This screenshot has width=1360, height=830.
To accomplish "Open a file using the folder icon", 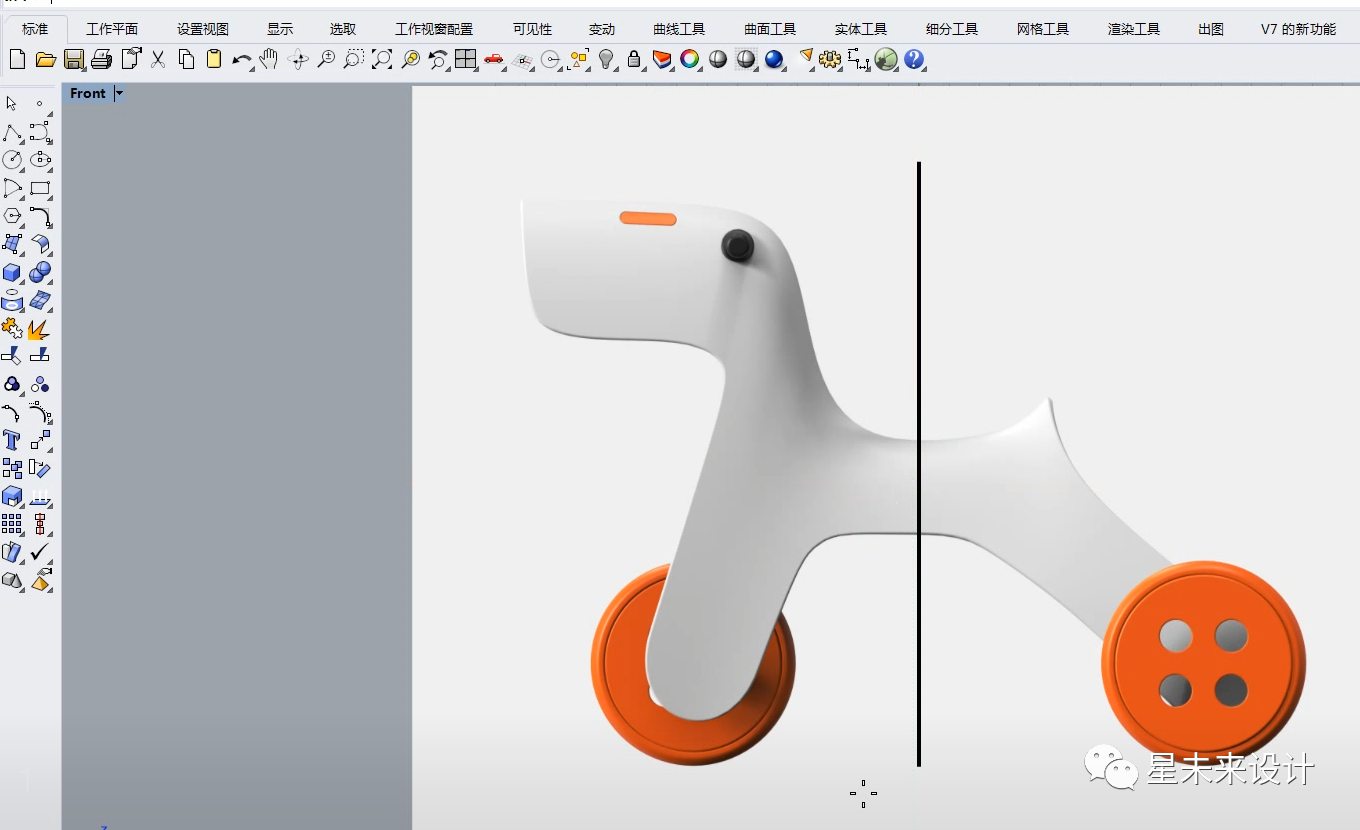I will pyautogui.click(x=45, y=60).
